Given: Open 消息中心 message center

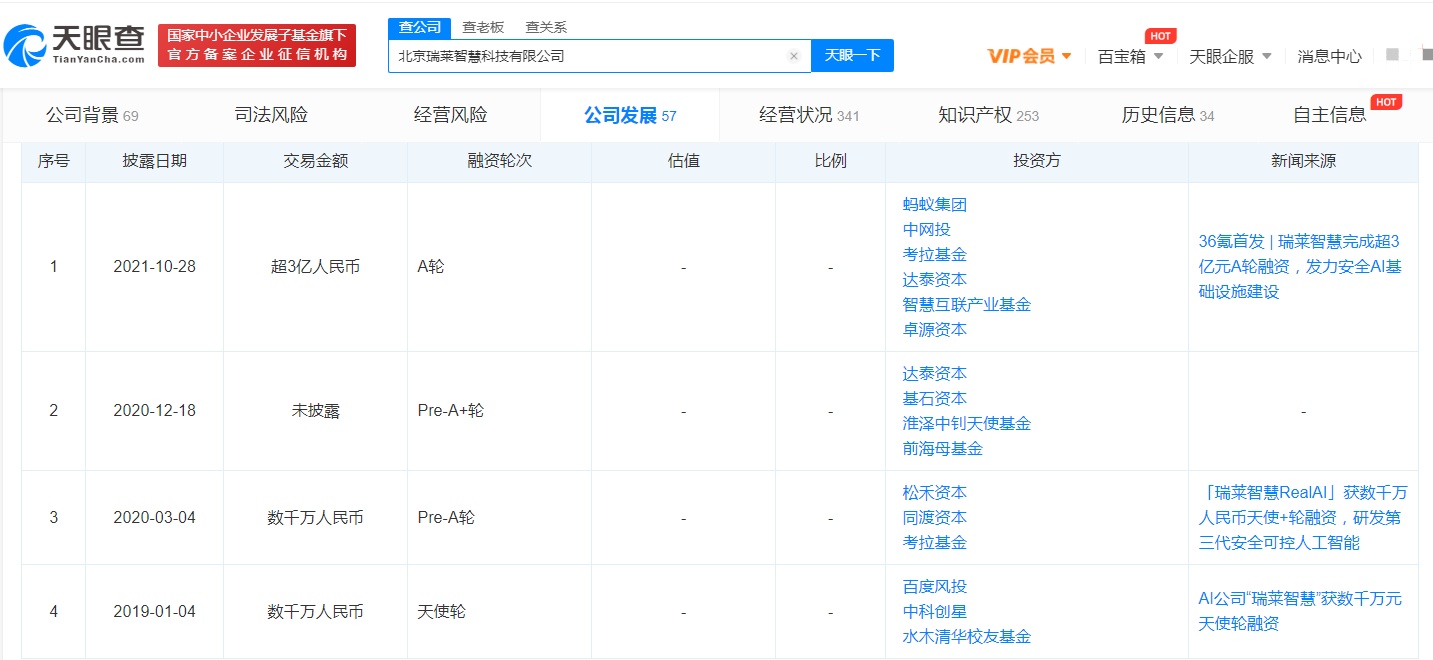Looking at the screenshot, I should tap(1329, 56).
